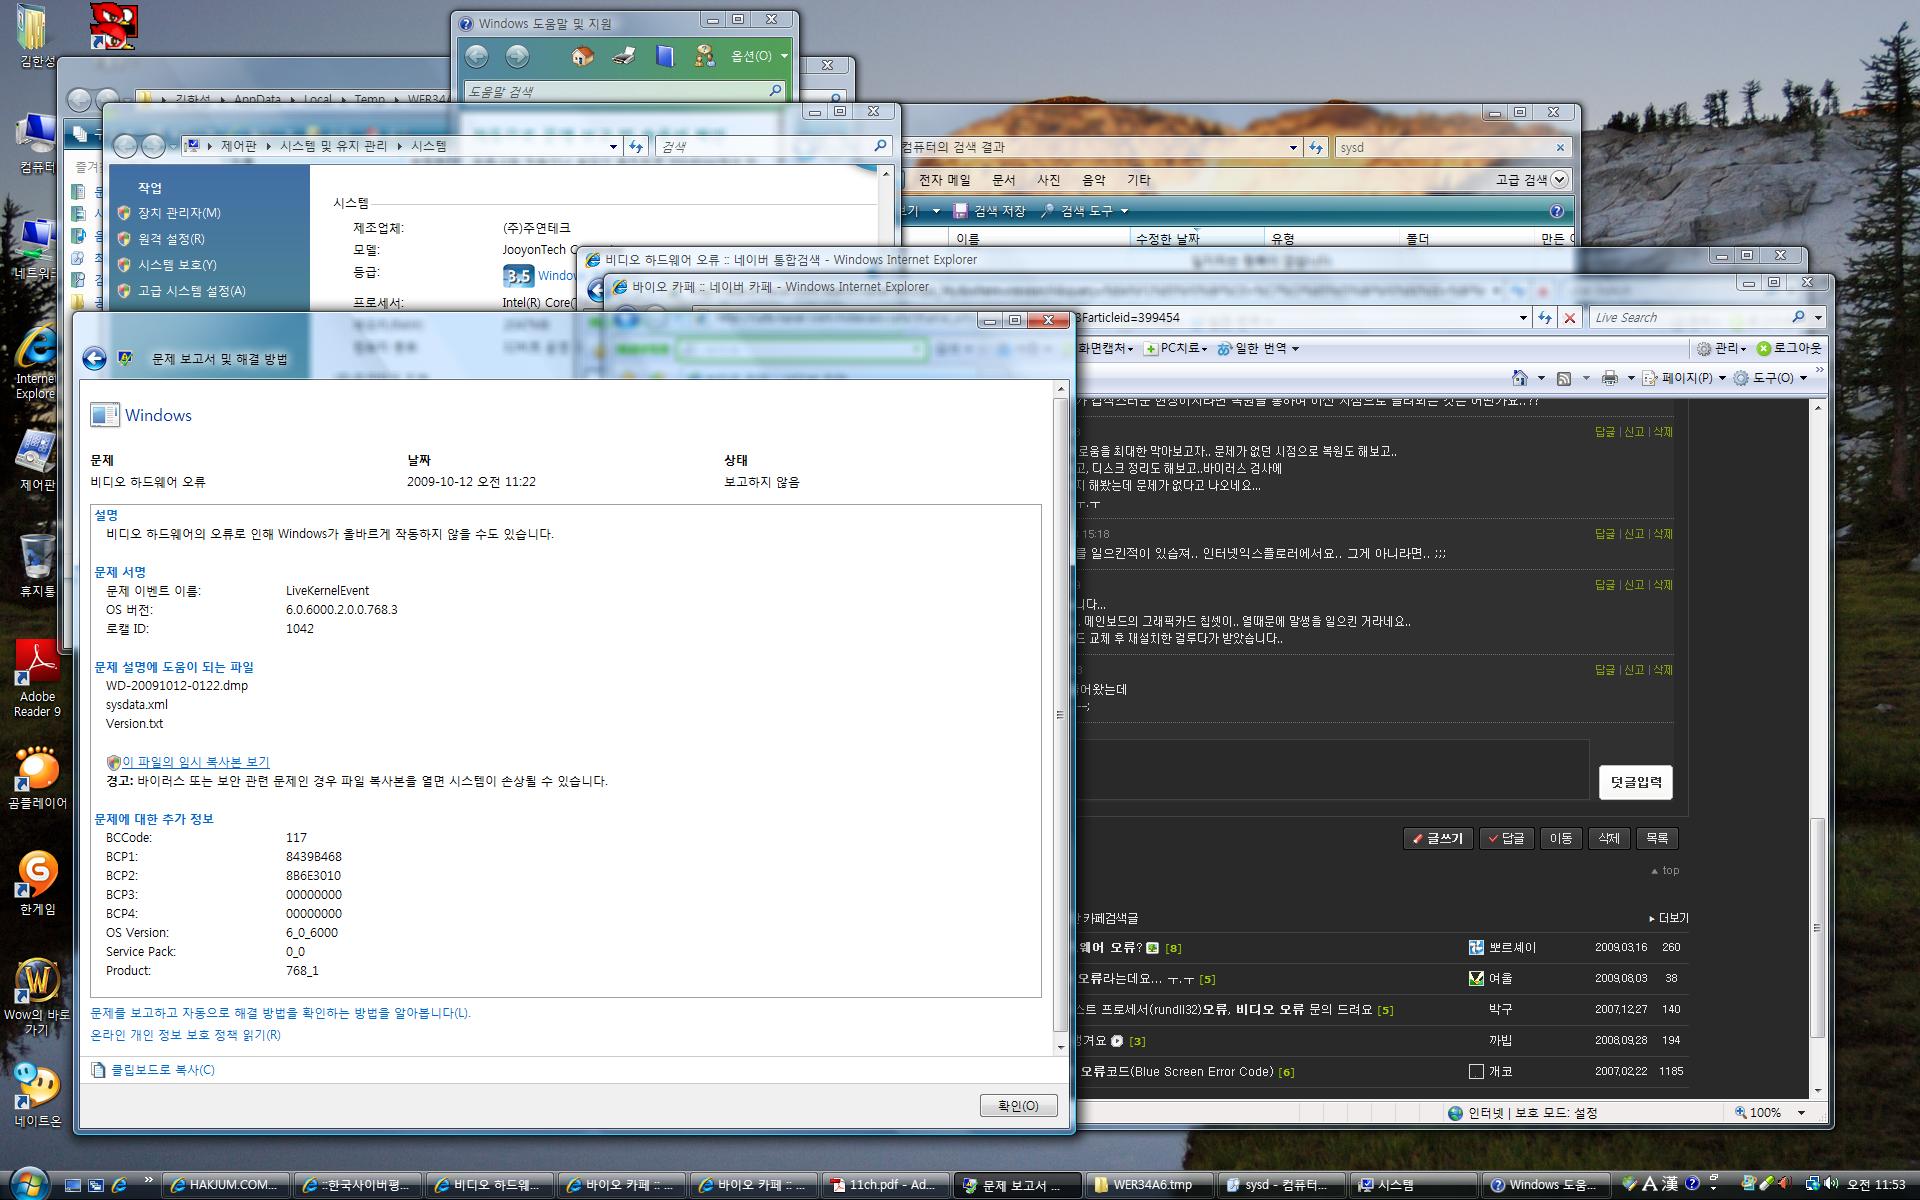The height and width of the screenshot is (1200, 1920).
Task: Click the Live Search magnifier icon
Action: [x=1798, y=317]
